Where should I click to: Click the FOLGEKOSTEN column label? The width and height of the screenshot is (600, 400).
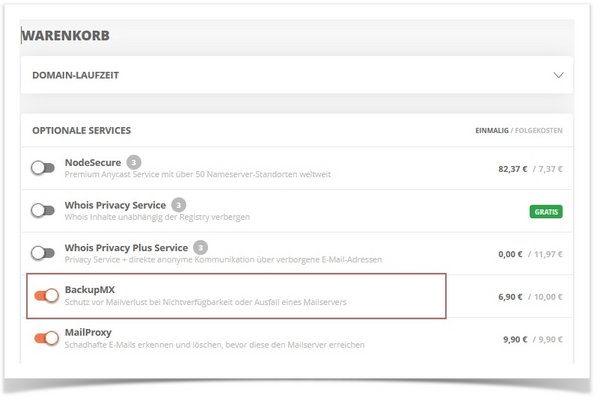pos(539,131)
